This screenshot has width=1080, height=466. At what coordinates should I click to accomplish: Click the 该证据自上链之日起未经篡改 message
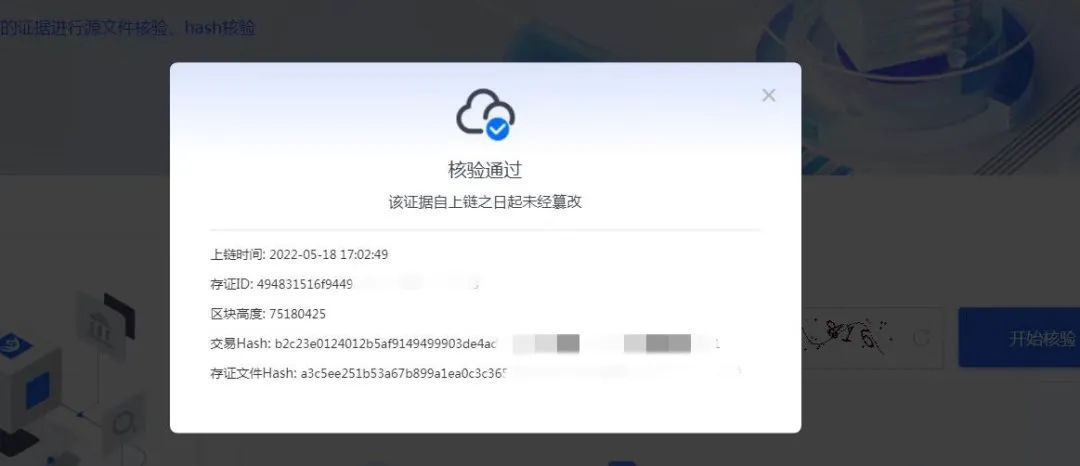coord(485,202)
